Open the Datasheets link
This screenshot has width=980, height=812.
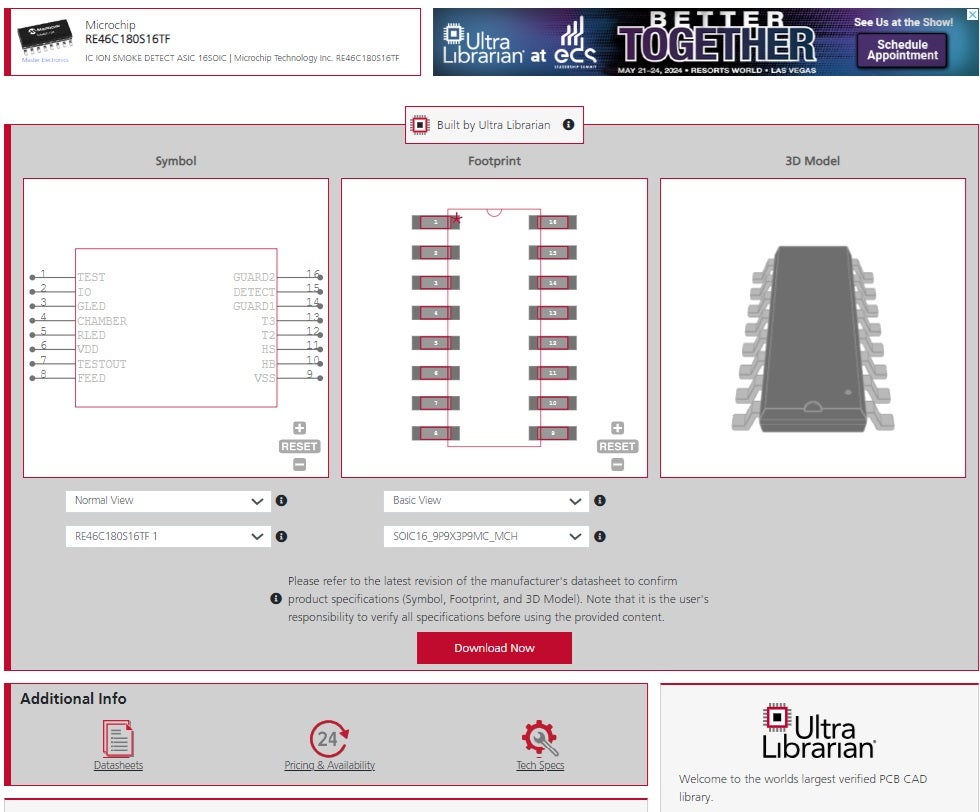118,765
